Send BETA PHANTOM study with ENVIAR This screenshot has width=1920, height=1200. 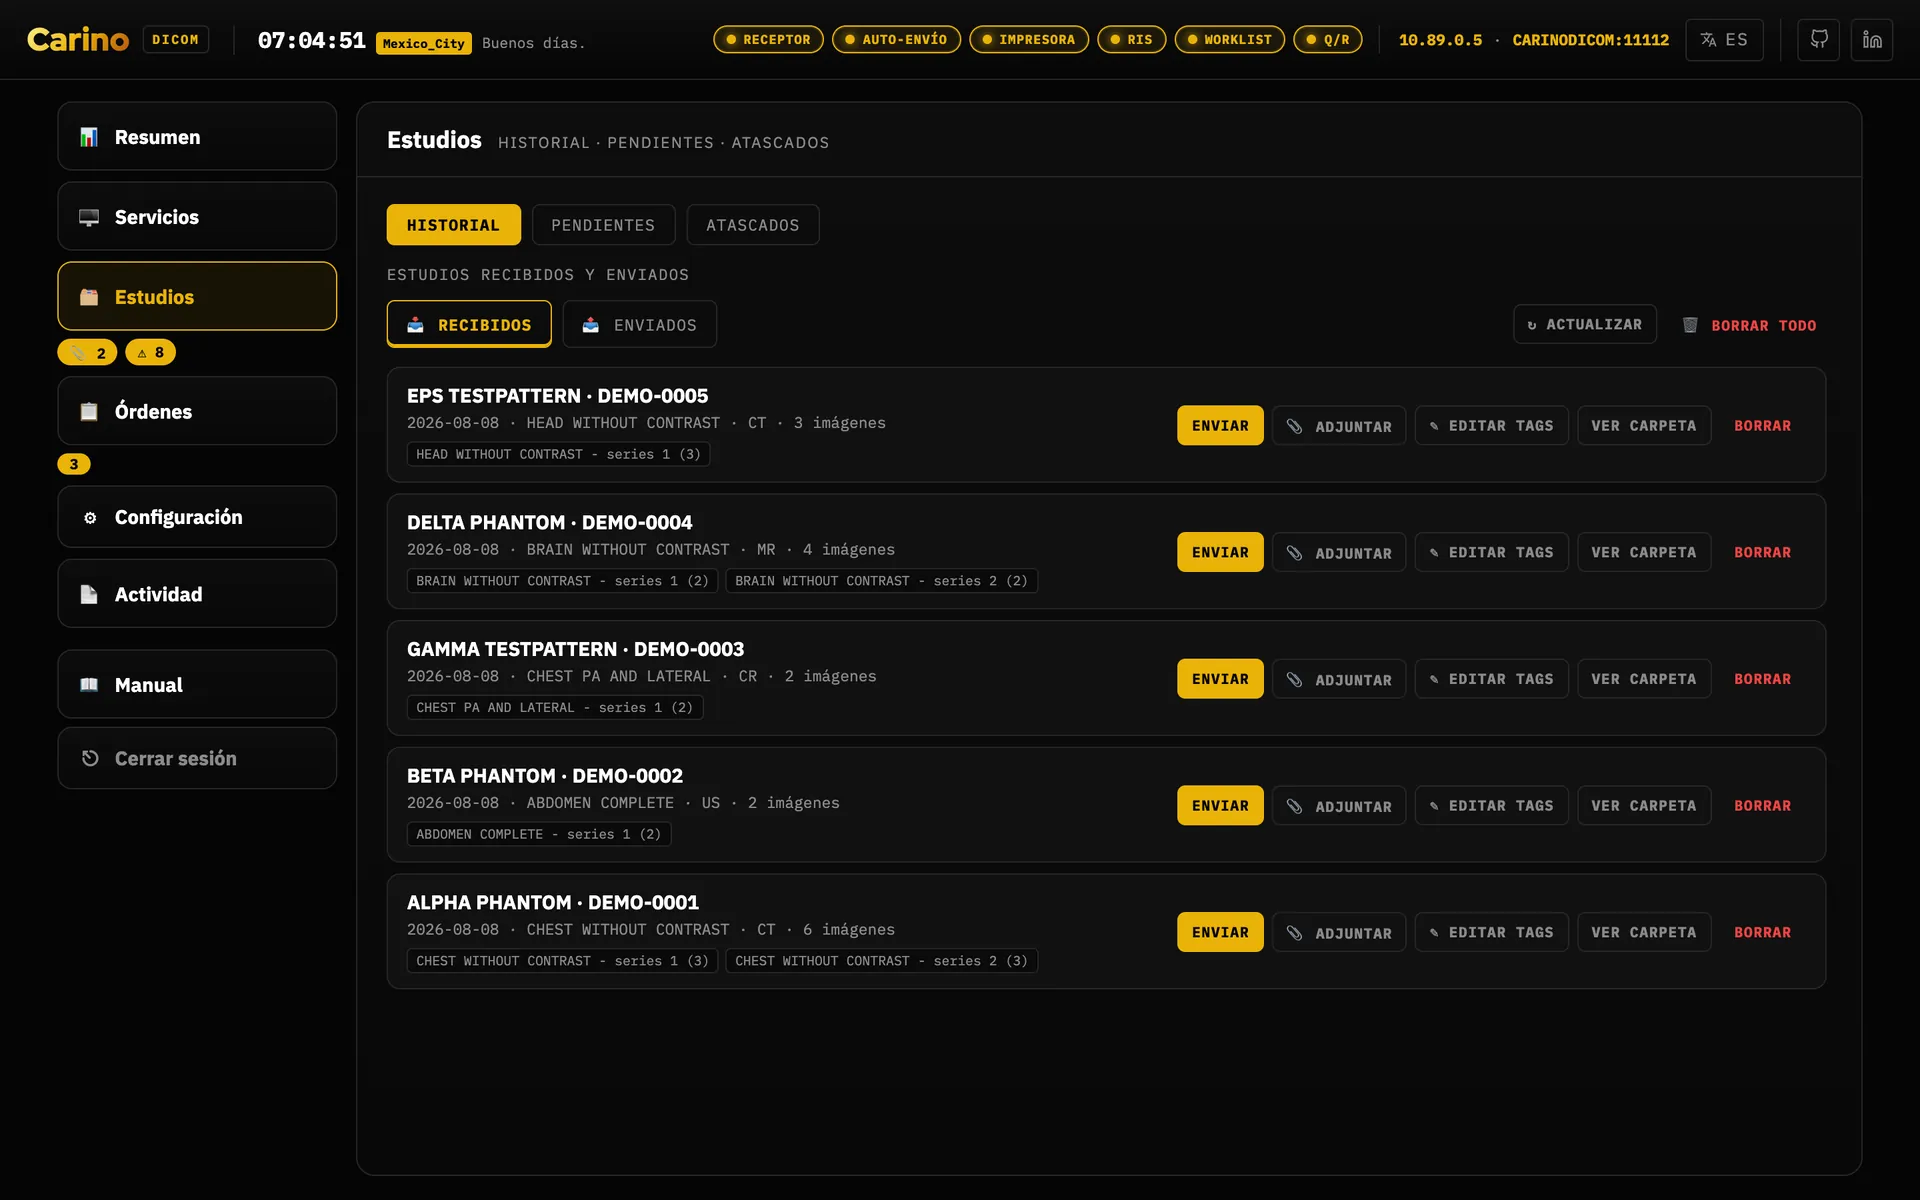click(x=1220, y=805)
